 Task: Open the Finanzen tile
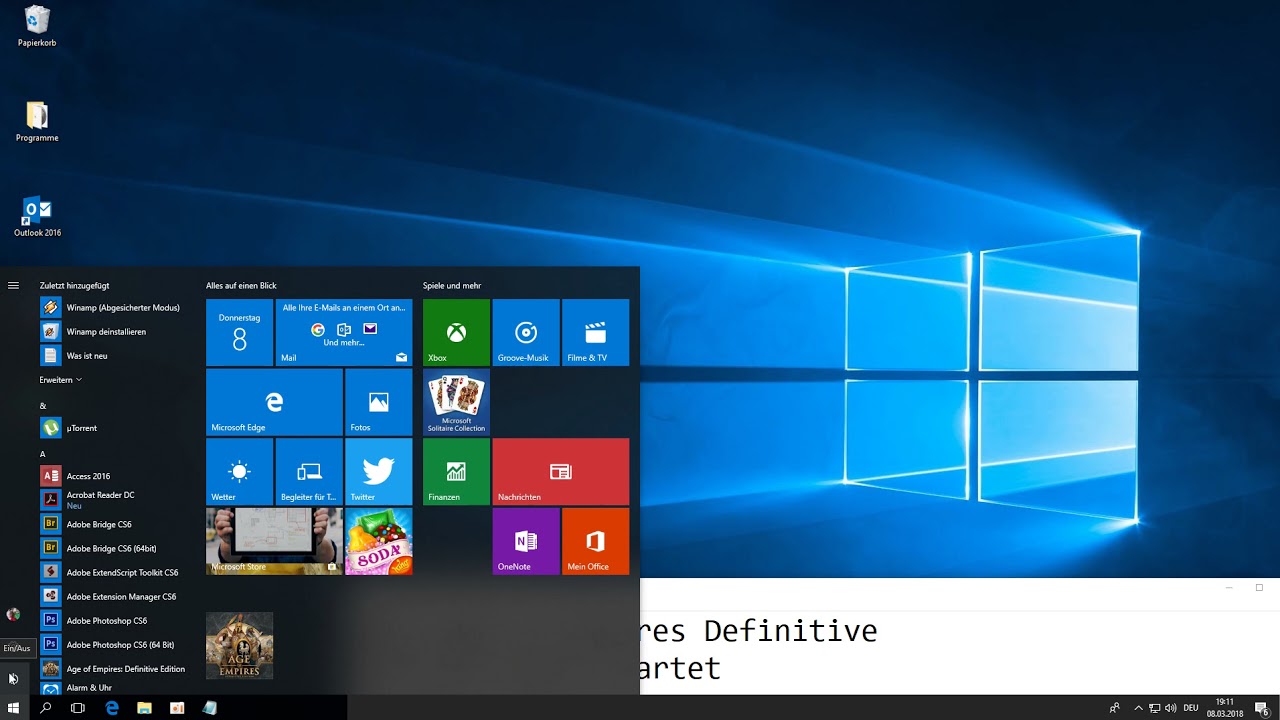456,471
